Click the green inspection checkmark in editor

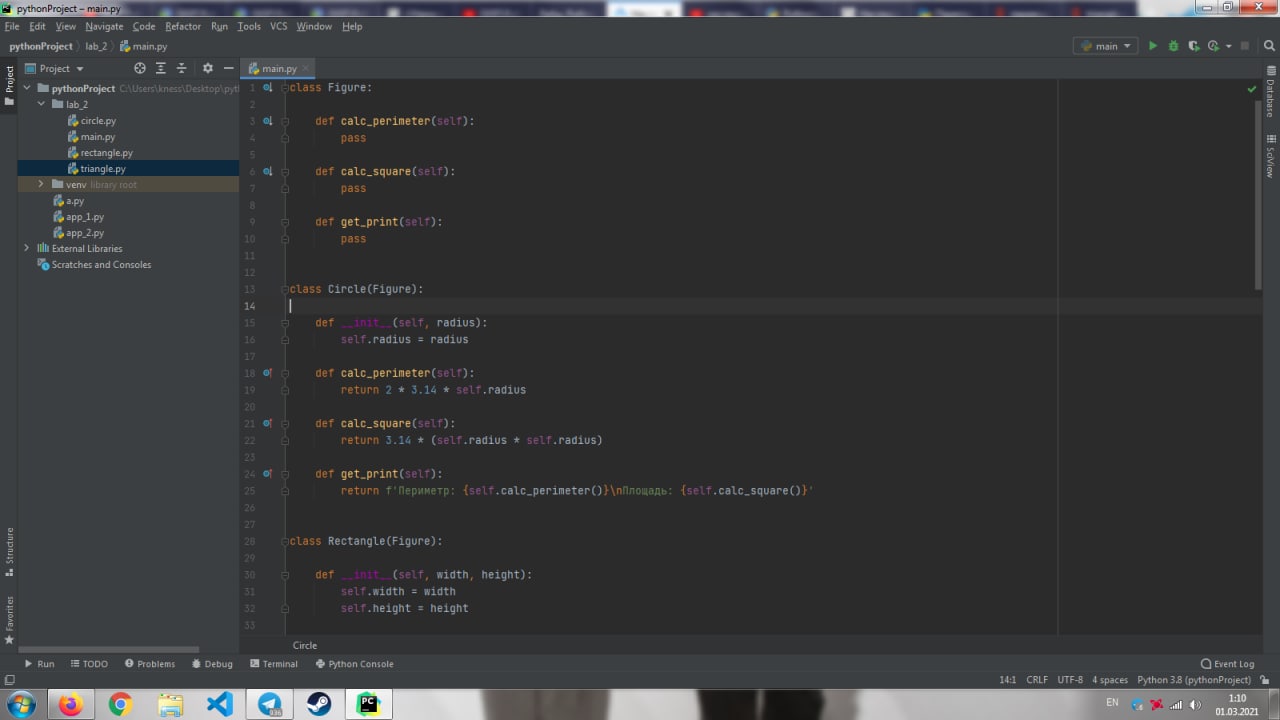1251,89
